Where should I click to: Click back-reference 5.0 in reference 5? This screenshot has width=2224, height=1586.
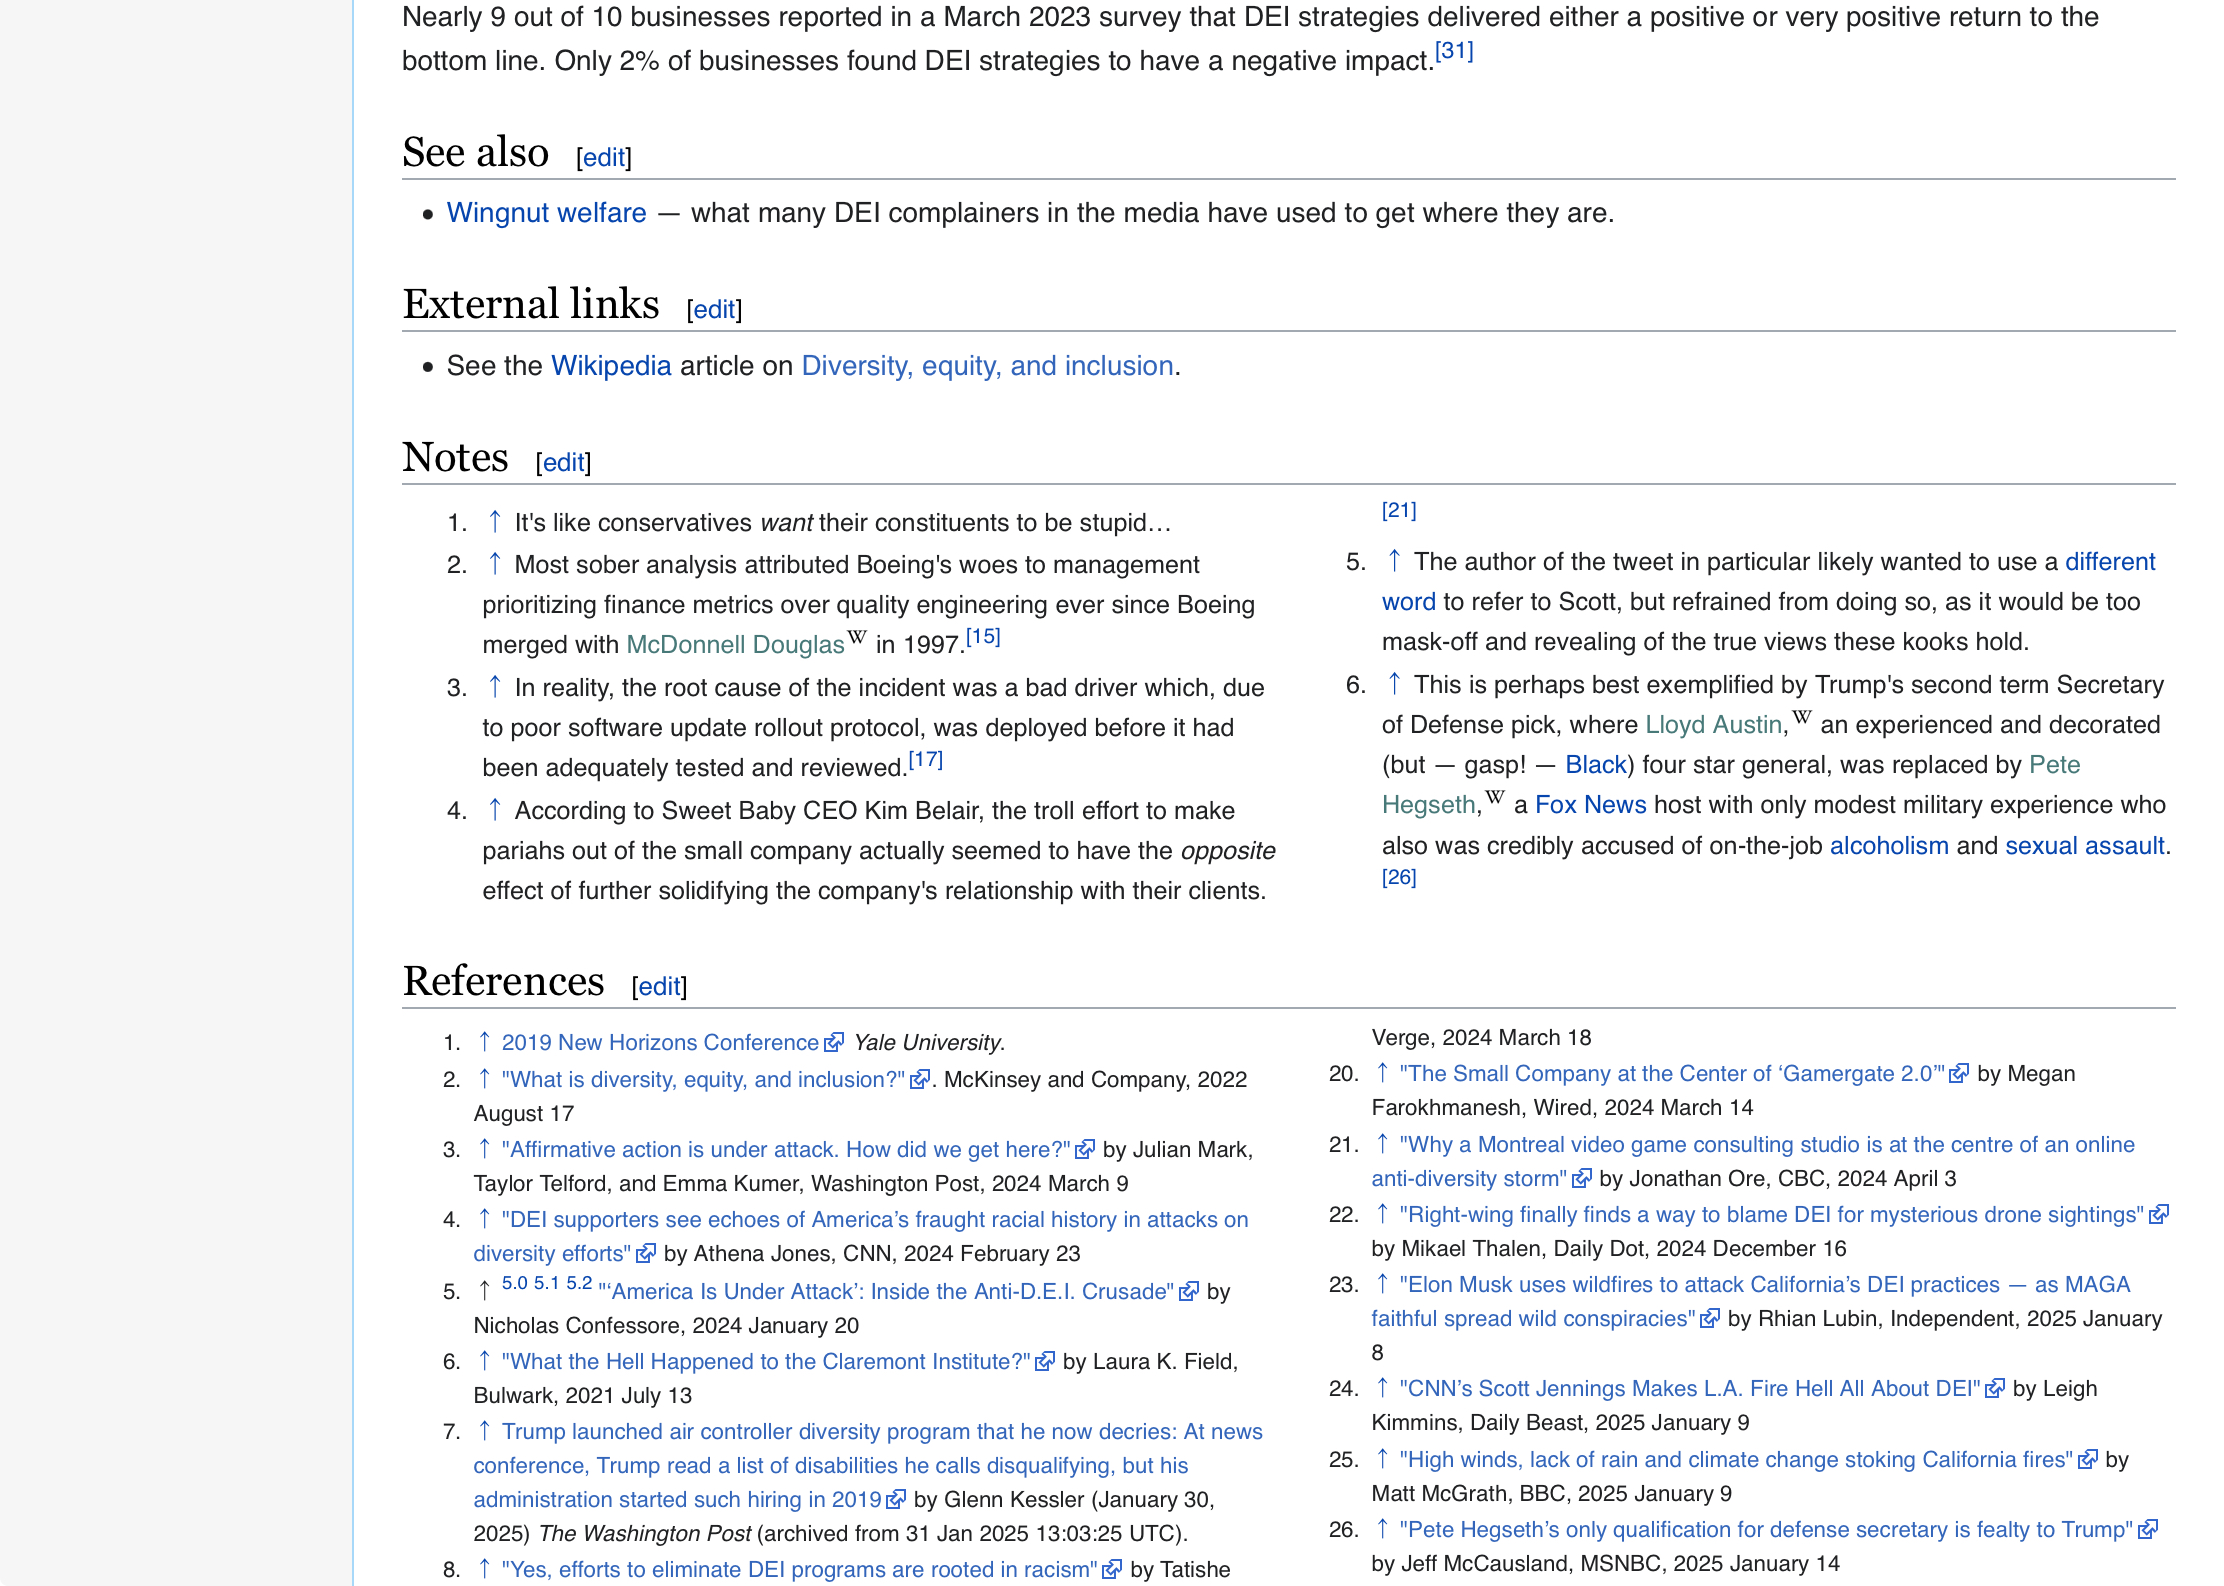click(514, 1283)
